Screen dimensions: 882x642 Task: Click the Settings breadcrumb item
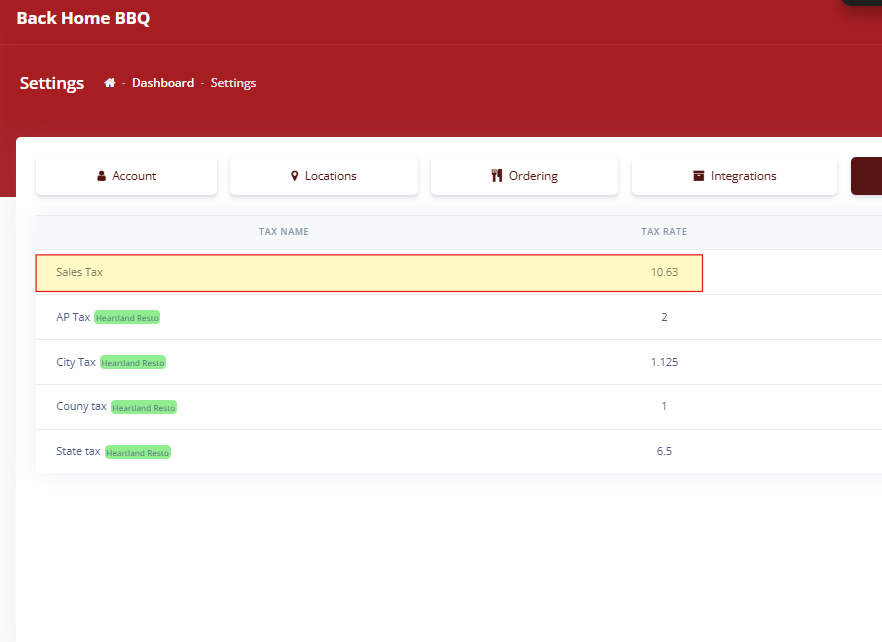233,83
